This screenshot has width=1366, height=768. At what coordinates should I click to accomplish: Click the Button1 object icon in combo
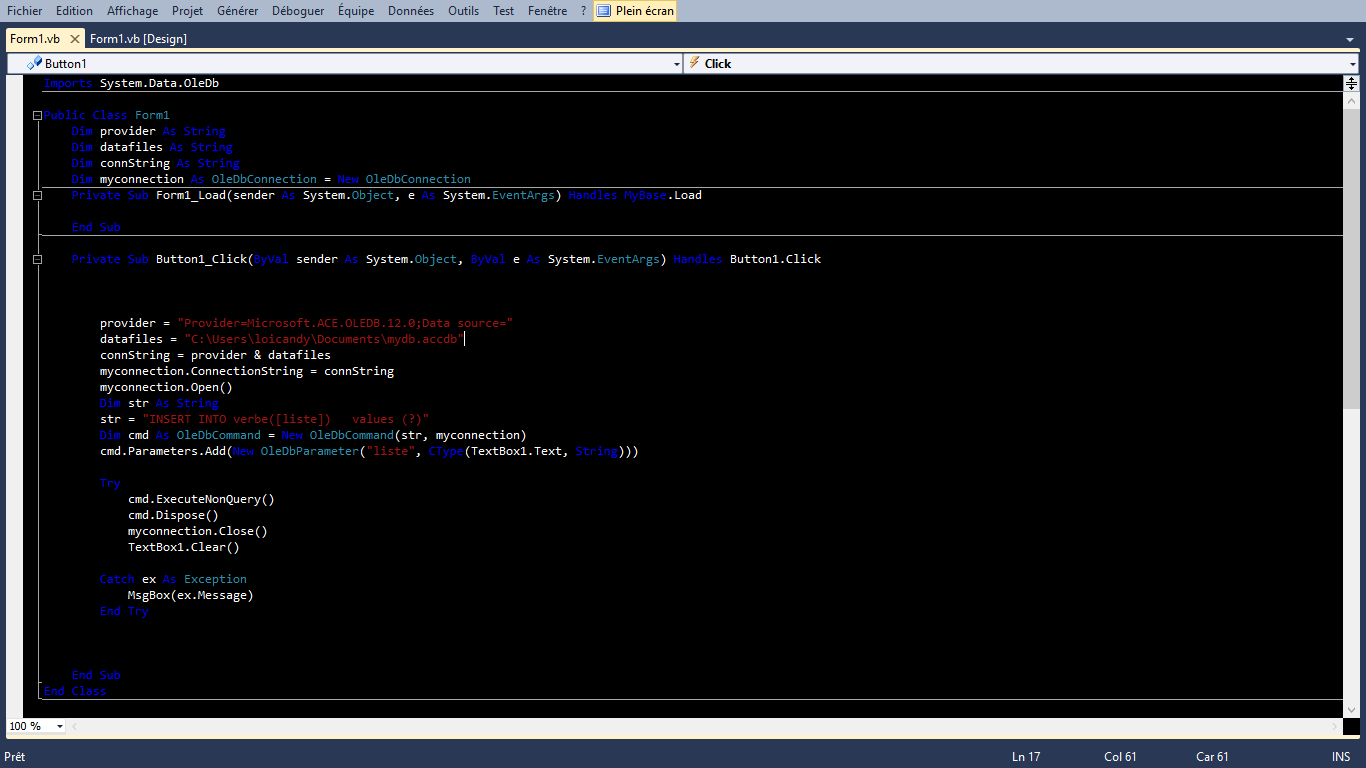34,63
